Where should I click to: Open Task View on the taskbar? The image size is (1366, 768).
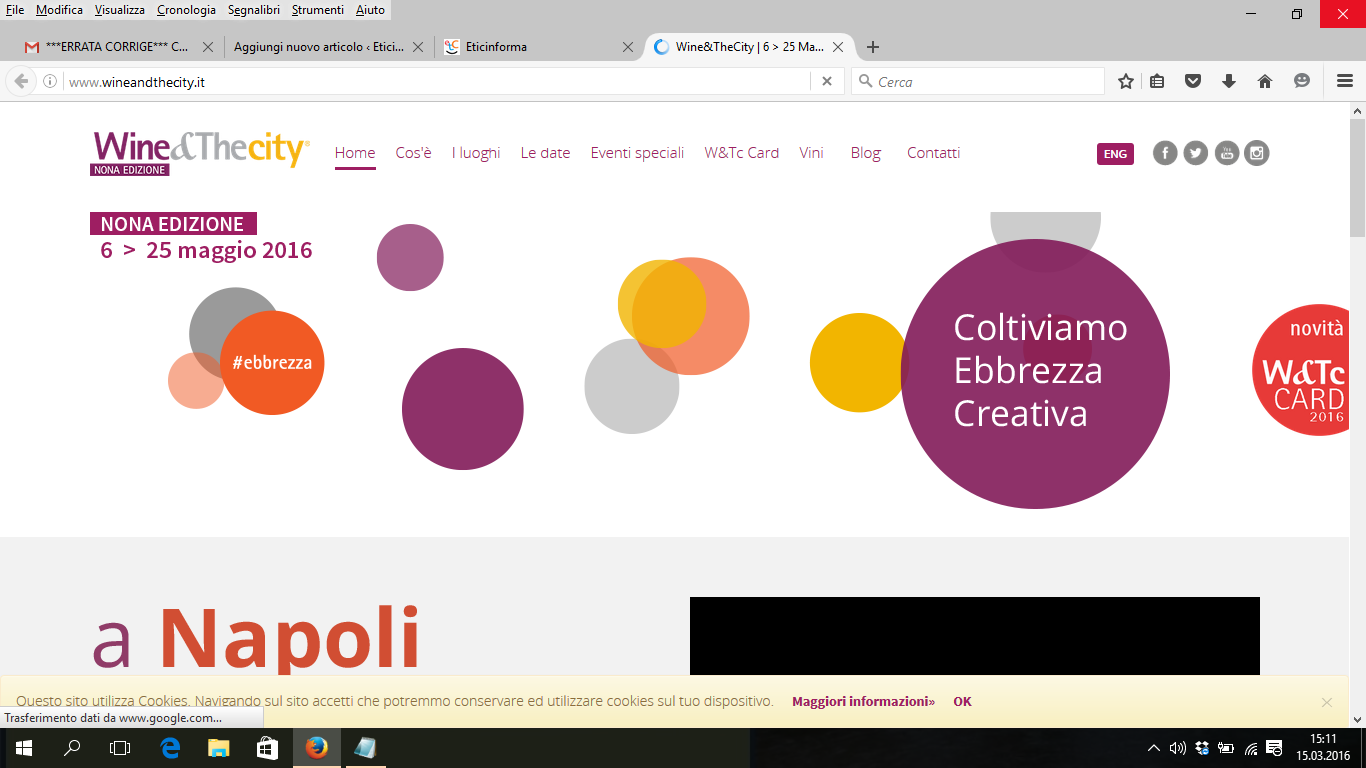(120, 748)
